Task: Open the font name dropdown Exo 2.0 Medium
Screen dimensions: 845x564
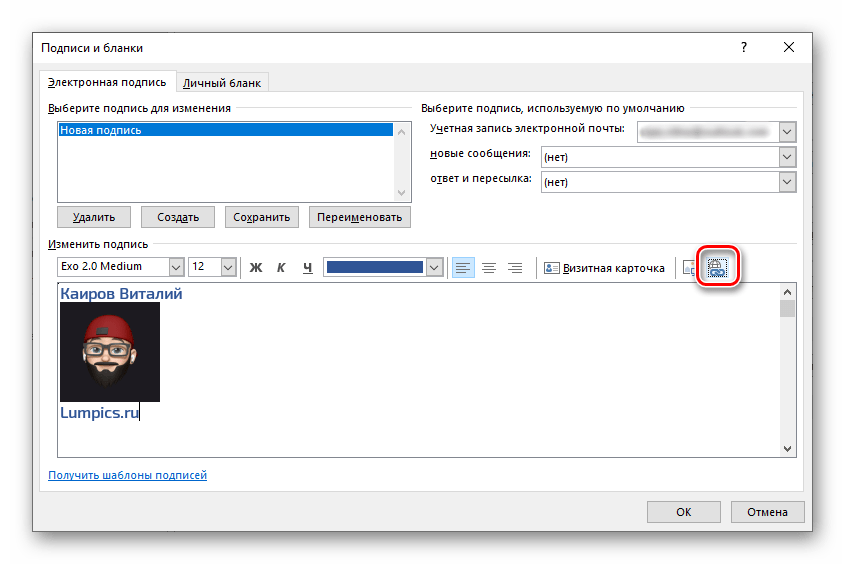Action: click(176, 267)
